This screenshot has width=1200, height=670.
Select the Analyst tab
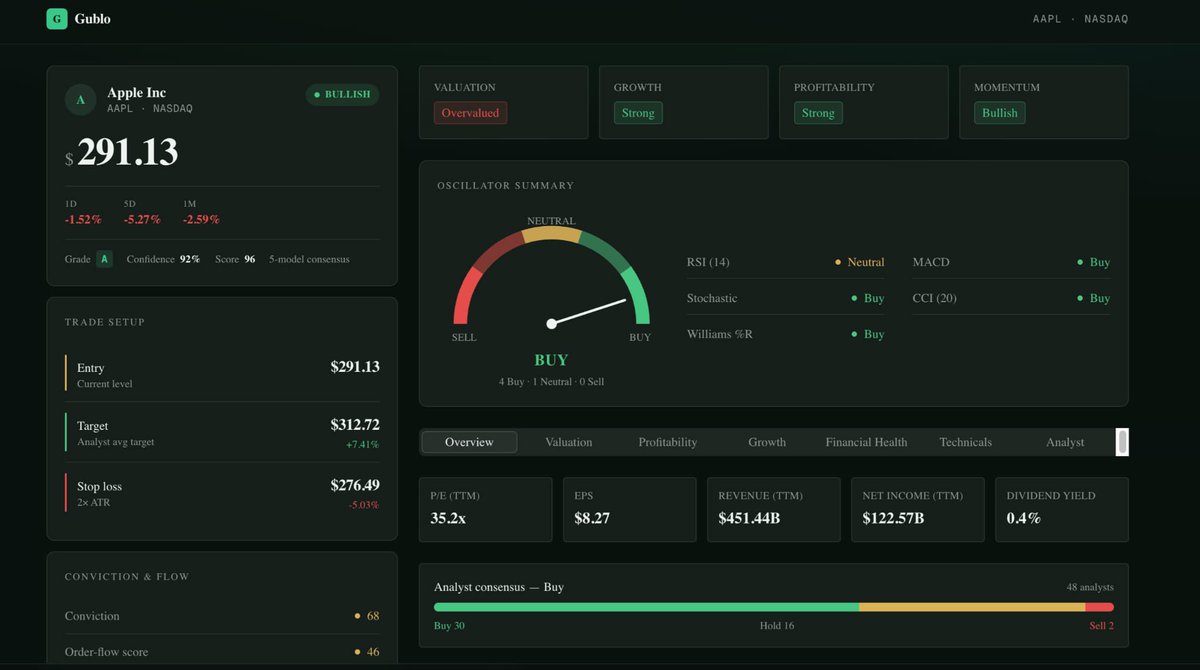coord(1065,442)
